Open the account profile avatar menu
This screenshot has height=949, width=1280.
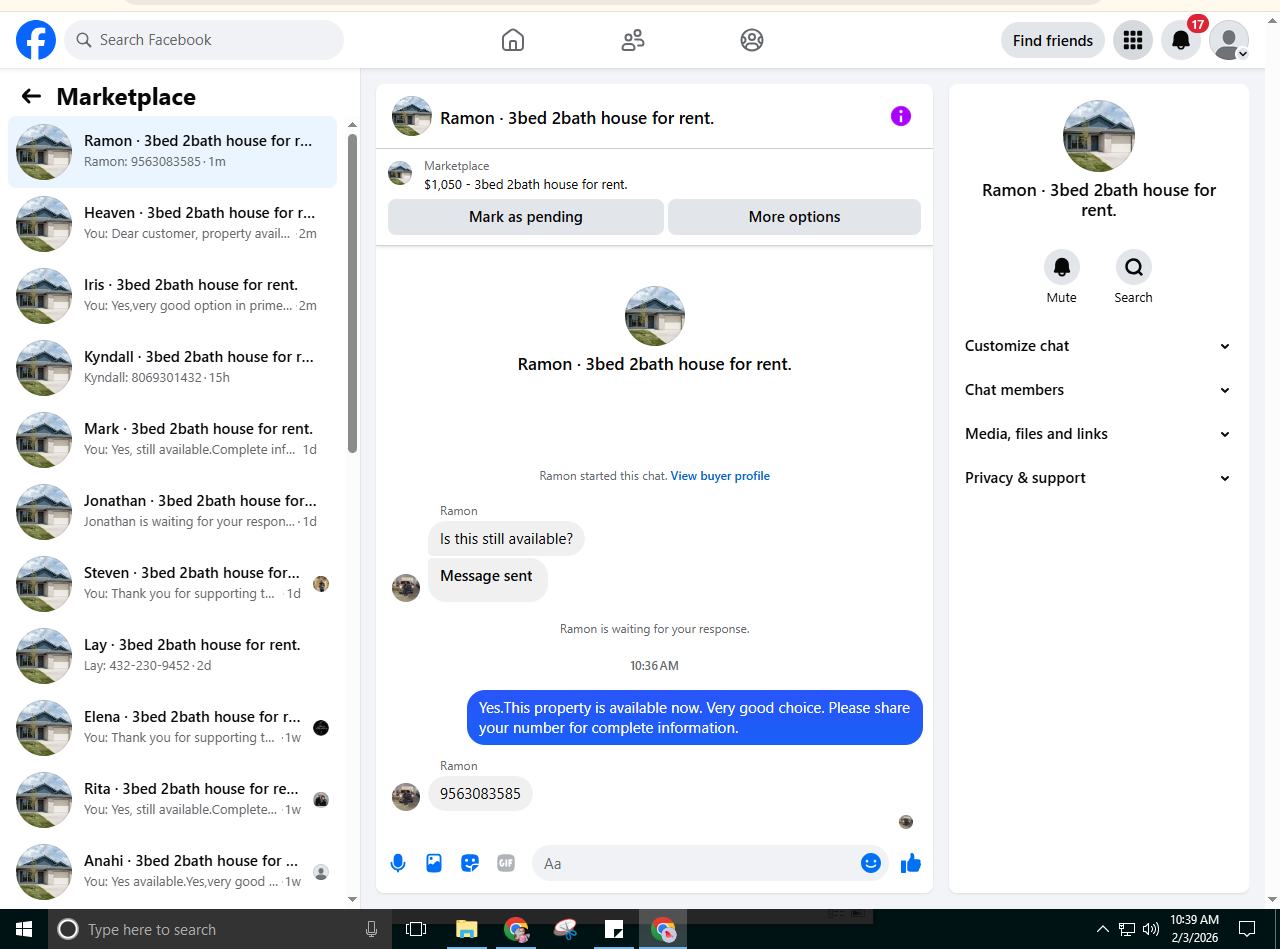[x=1229, y=40]
